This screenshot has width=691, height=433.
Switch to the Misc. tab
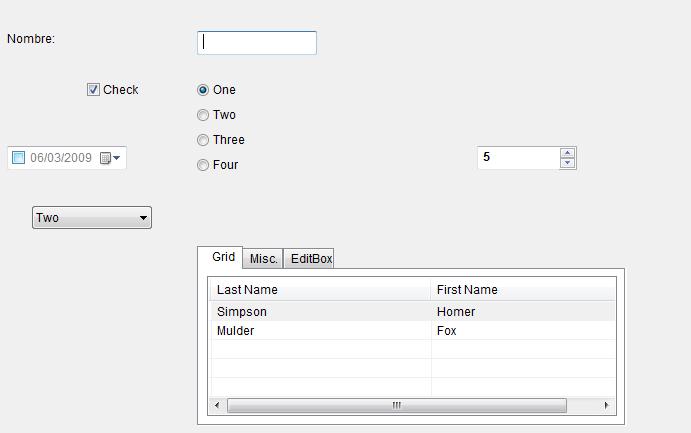(x=264, y=259)
